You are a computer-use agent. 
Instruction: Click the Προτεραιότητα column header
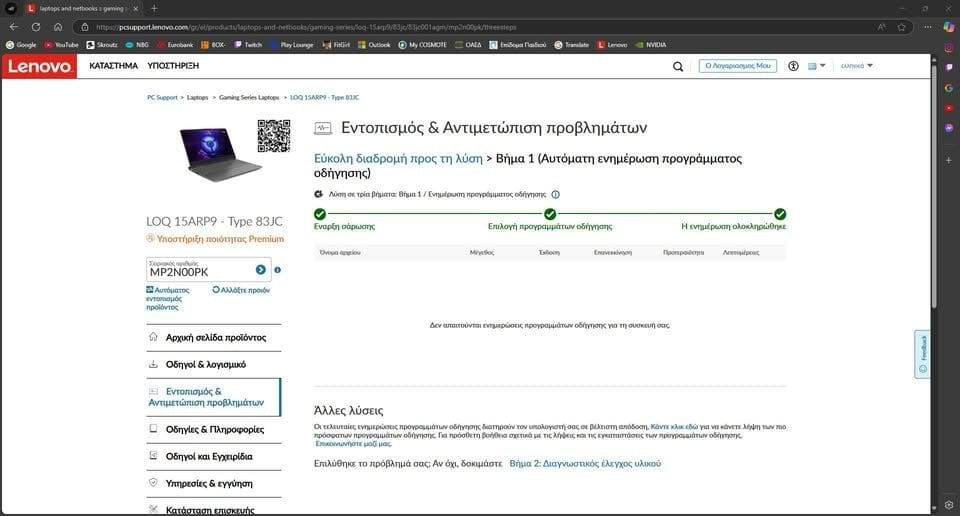coord(683,252)
